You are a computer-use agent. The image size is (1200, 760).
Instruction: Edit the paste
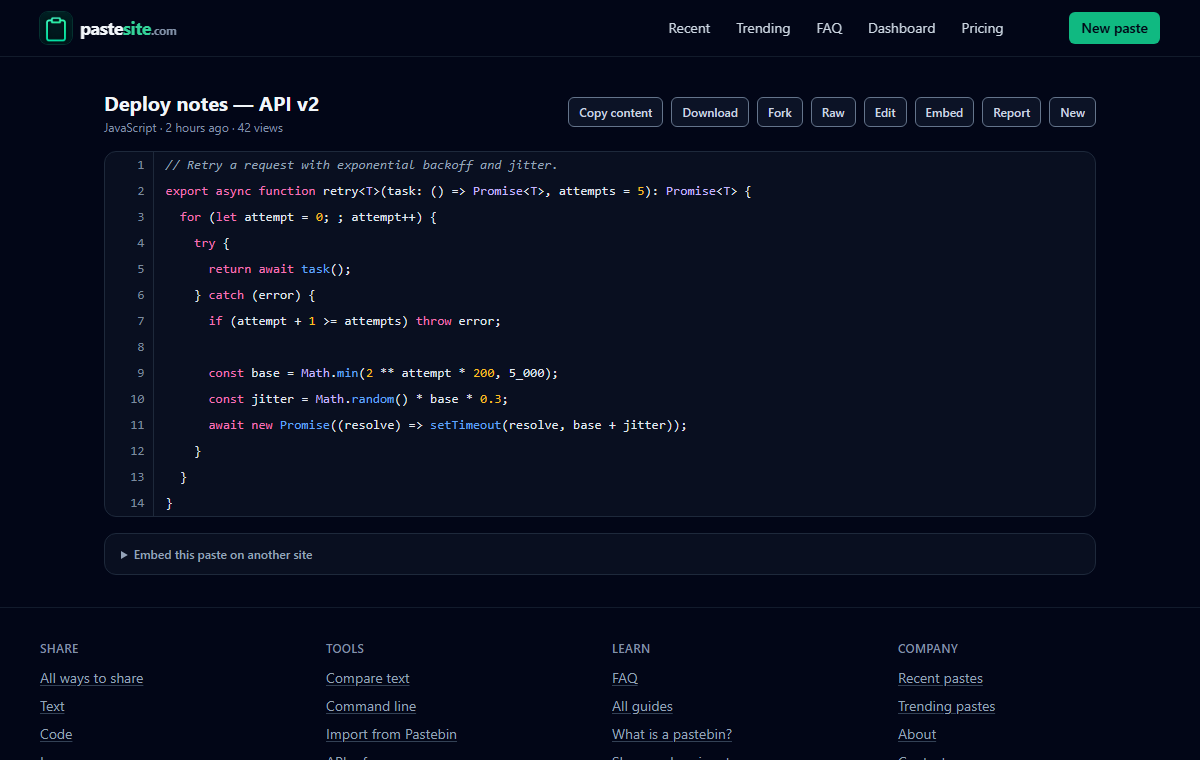tap(885, 112)
